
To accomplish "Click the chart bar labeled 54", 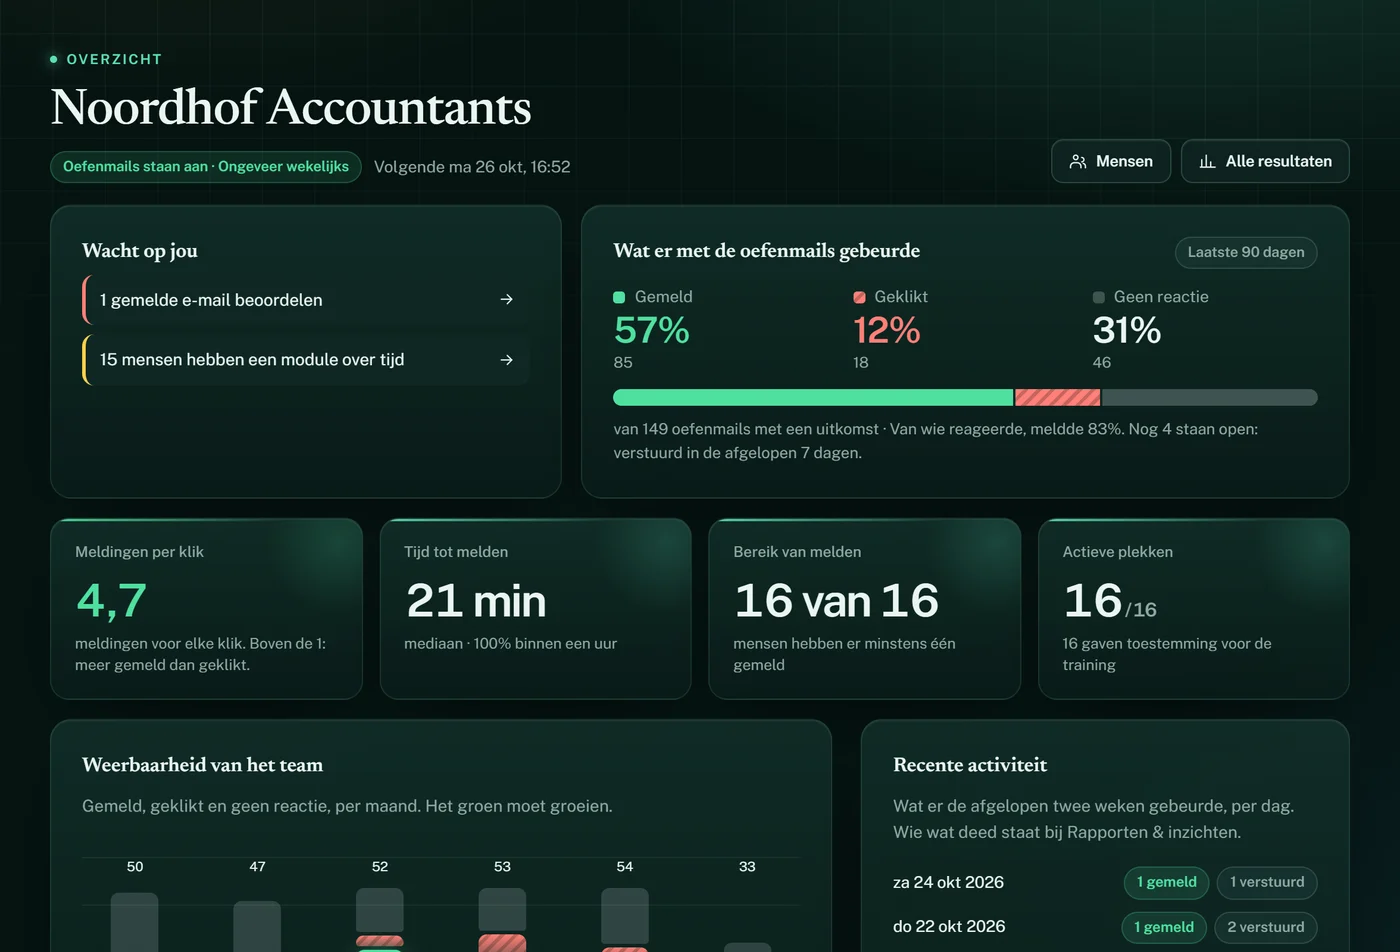I will (625, 920).
